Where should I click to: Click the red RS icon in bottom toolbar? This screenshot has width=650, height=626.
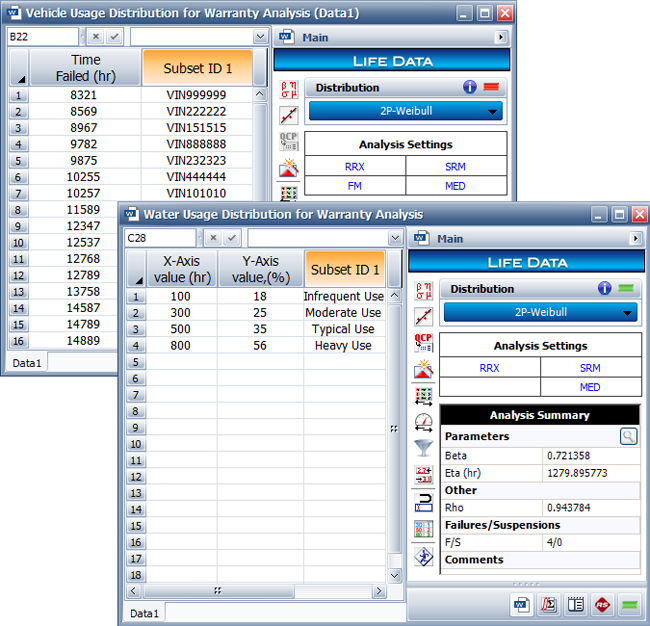(x=603, y=604)
